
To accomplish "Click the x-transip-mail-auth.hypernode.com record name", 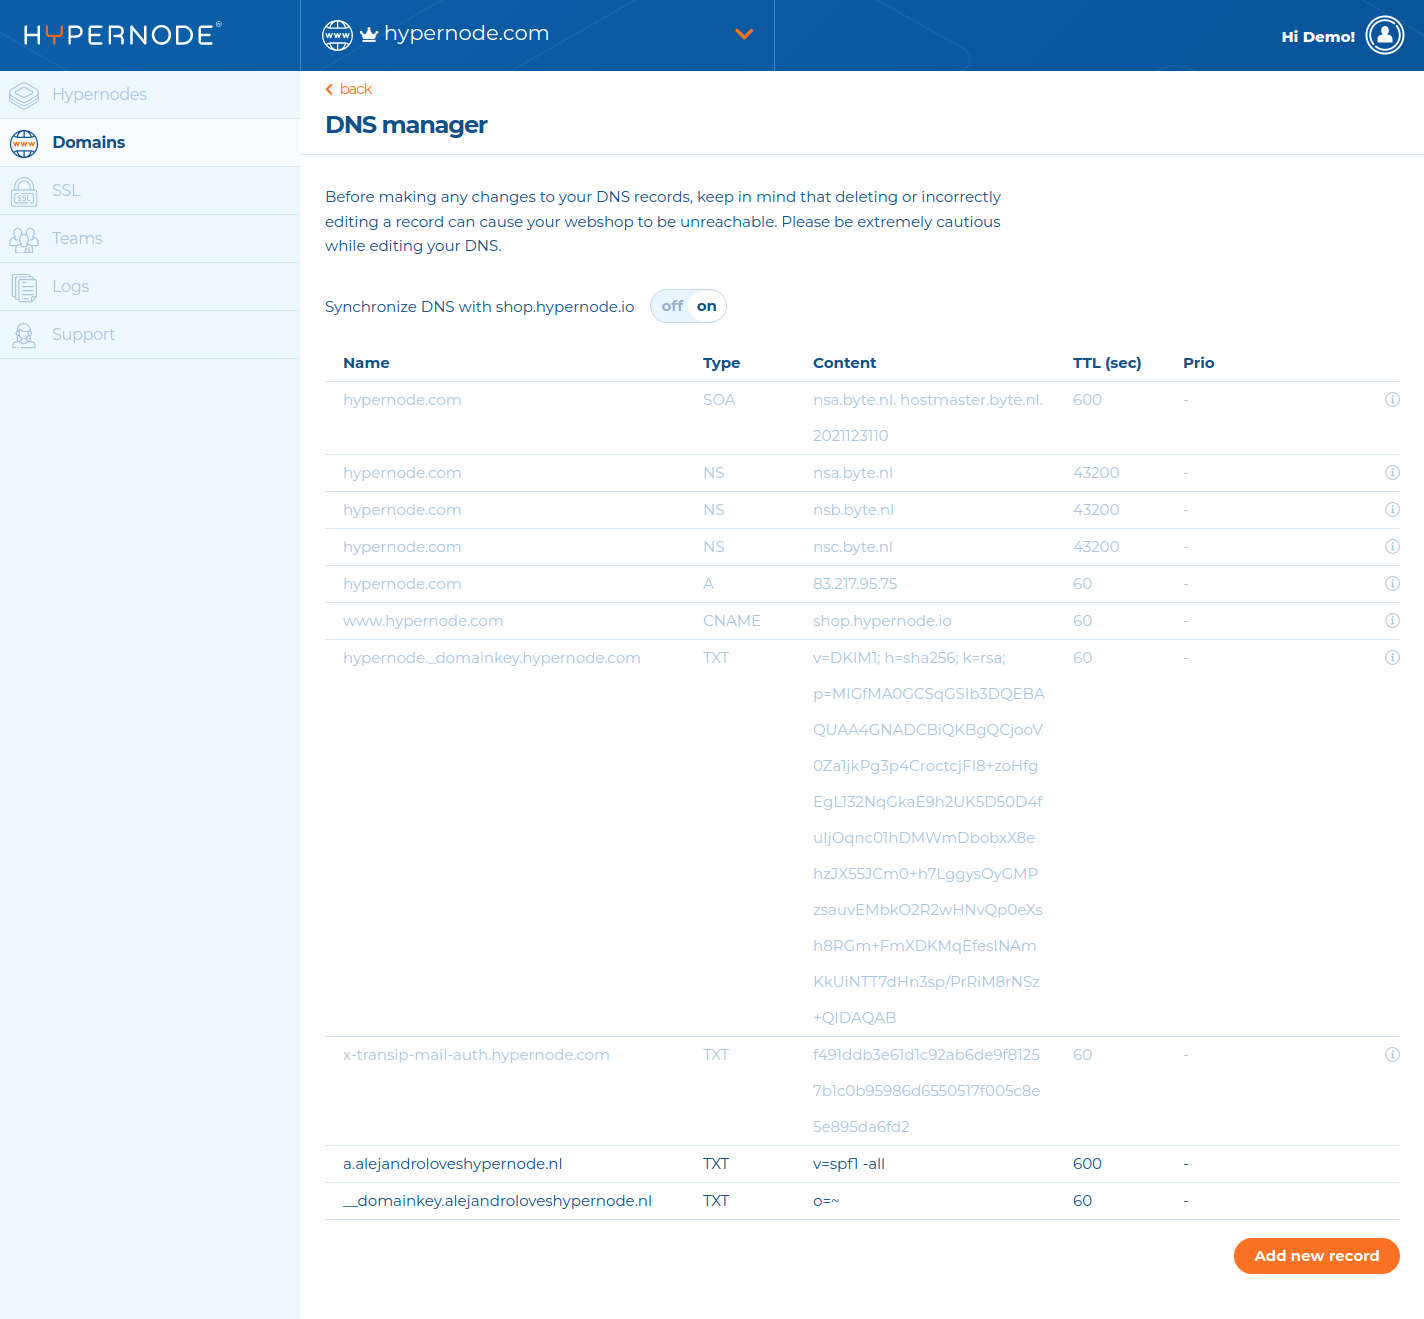I will click(x=476, y=1055).
